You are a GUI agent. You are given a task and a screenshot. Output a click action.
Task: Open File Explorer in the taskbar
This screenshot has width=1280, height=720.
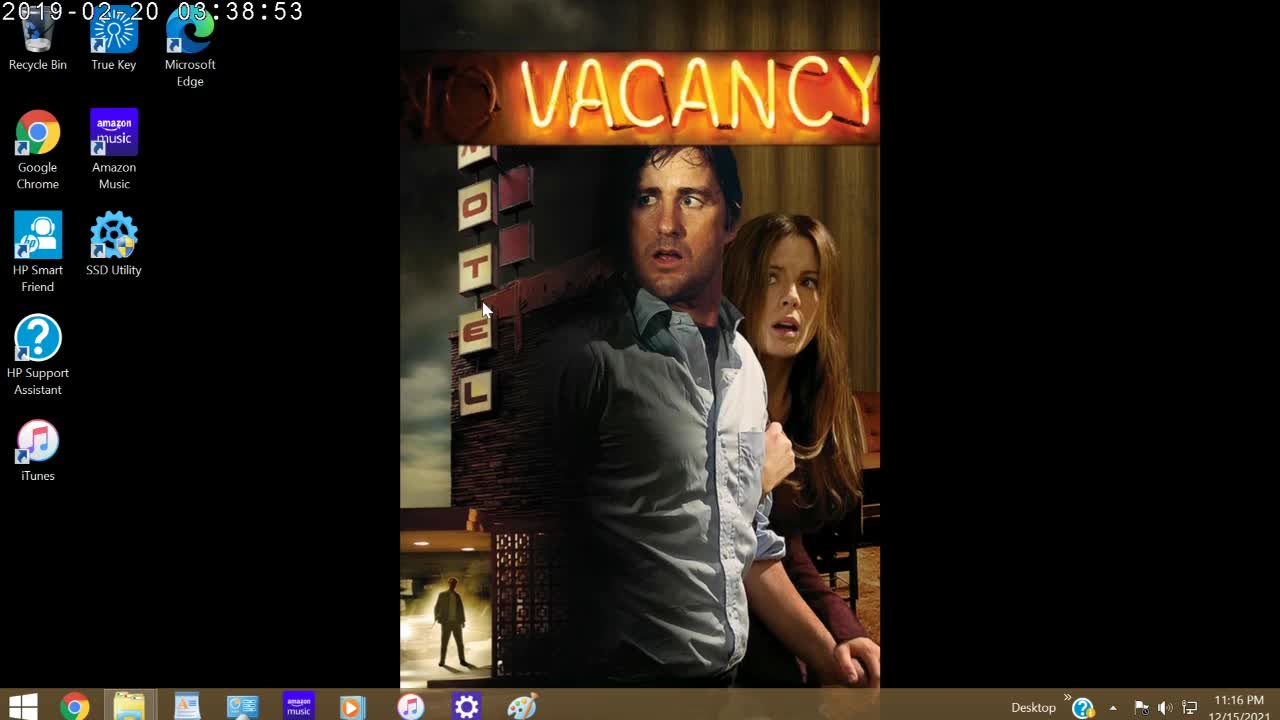pos(129,707)
